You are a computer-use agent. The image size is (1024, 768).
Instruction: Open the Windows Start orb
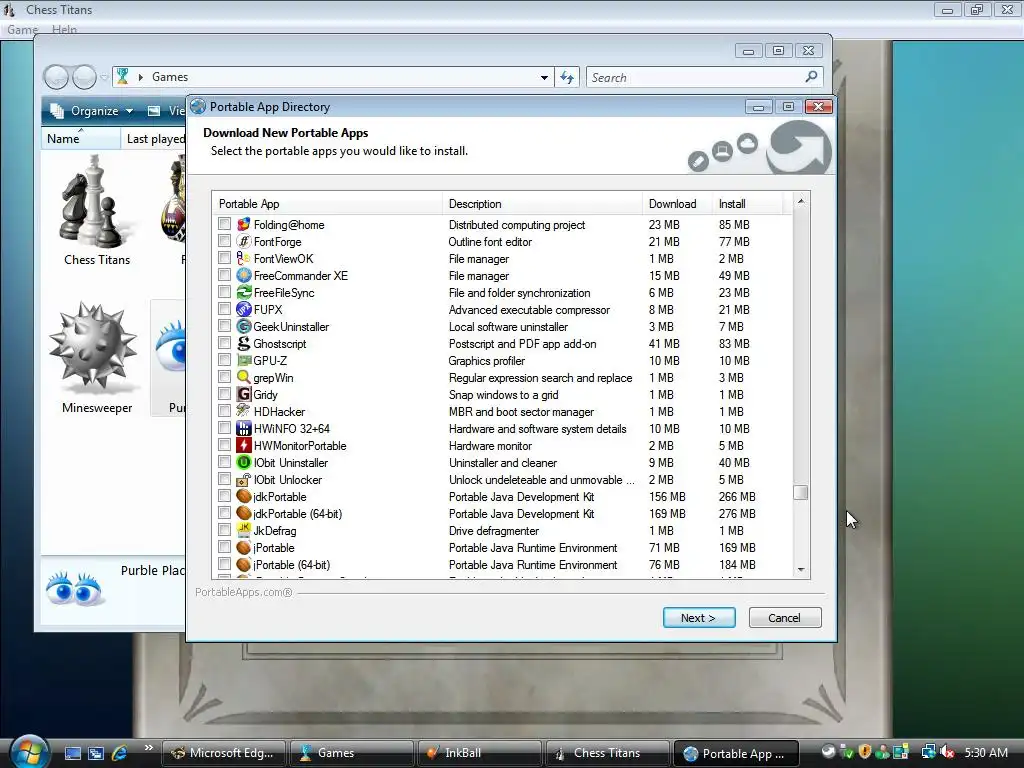tap(29, 752)
